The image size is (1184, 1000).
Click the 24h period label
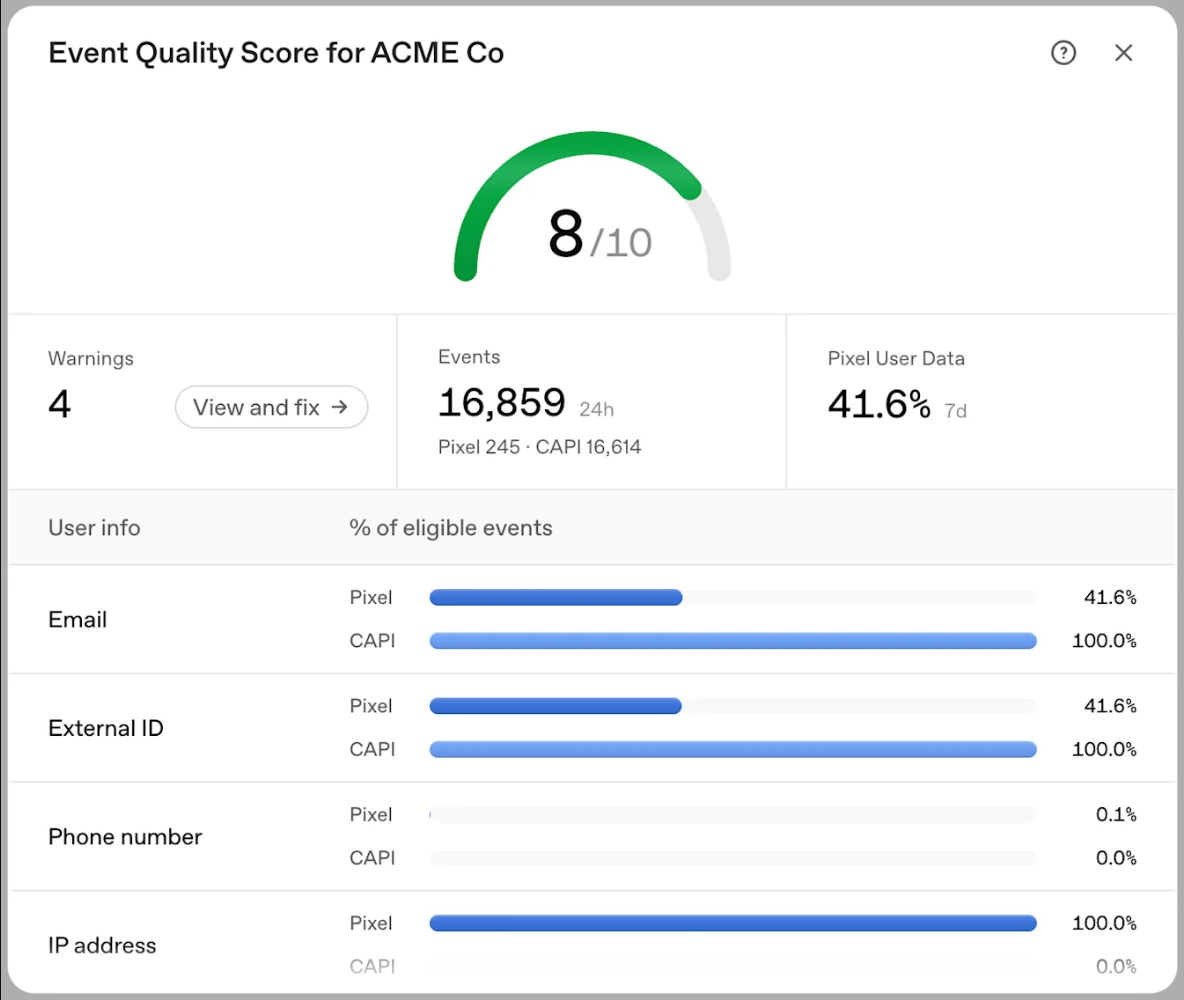(597, 410)
